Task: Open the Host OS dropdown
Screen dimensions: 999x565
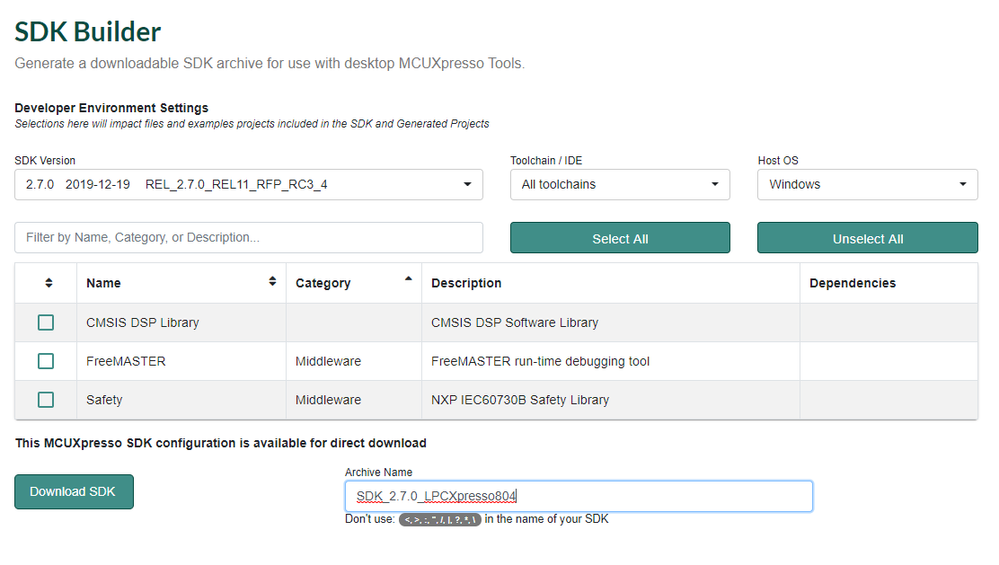Action: 867,185
